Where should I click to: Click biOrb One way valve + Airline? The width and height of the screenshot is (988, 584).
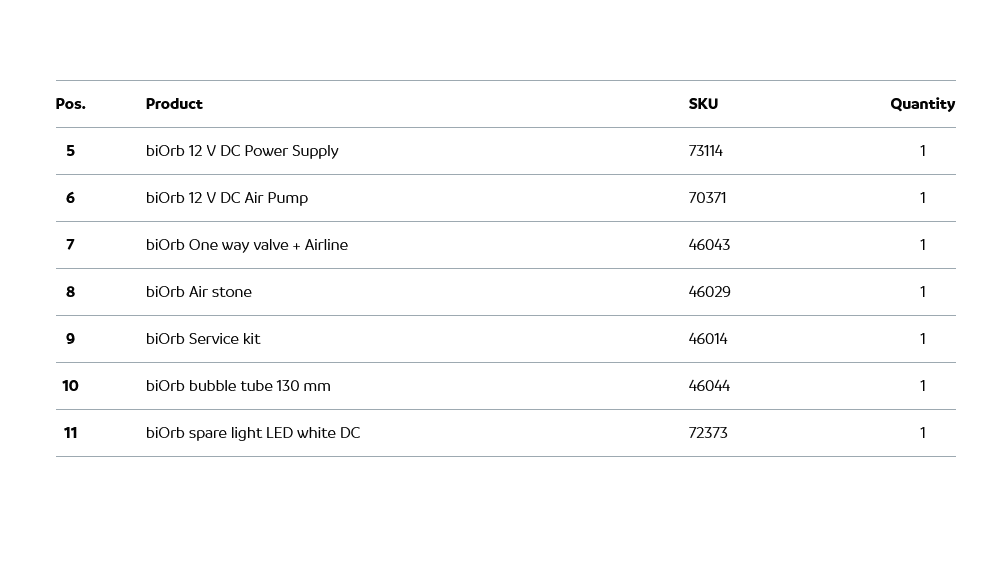[x=247, y=245]
